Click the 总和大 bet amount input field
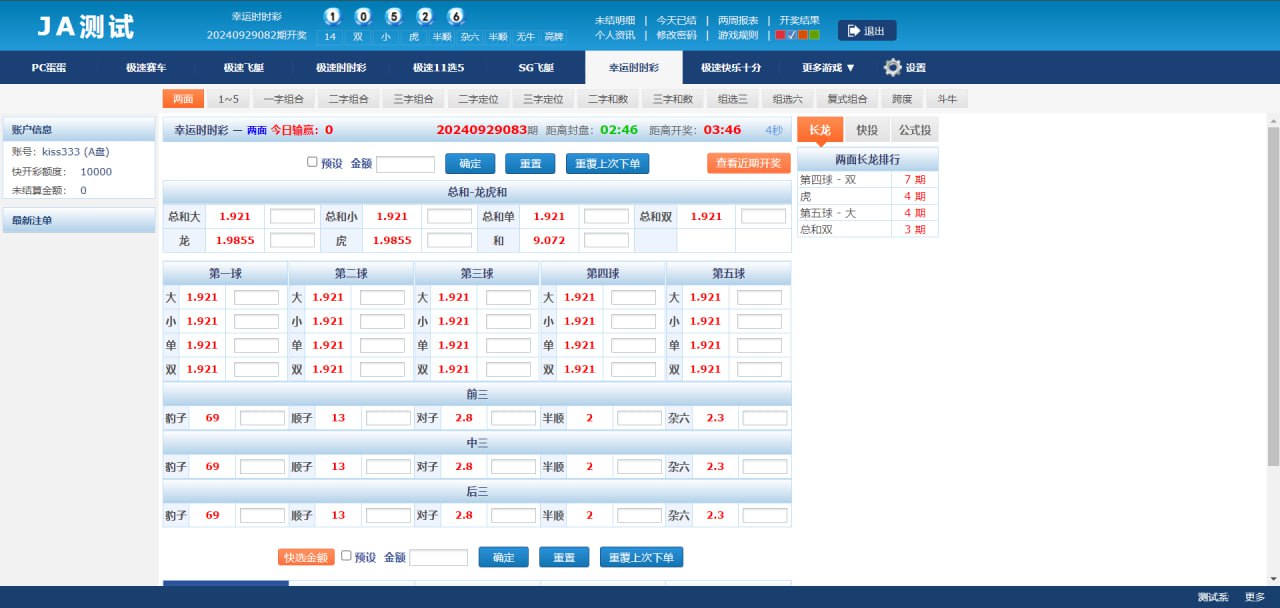1280x608 pixels. pyautogui.click(x=292, y=216)
